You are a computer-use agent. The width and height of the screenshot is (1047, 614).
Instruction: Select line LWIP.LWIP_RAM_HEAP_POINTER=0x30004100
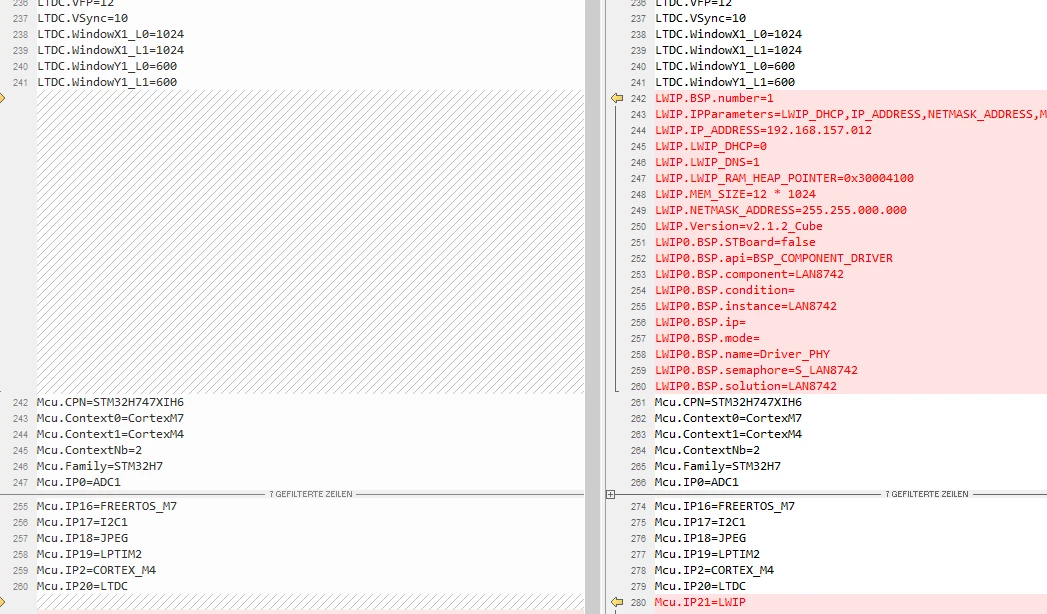coord(785,178)
